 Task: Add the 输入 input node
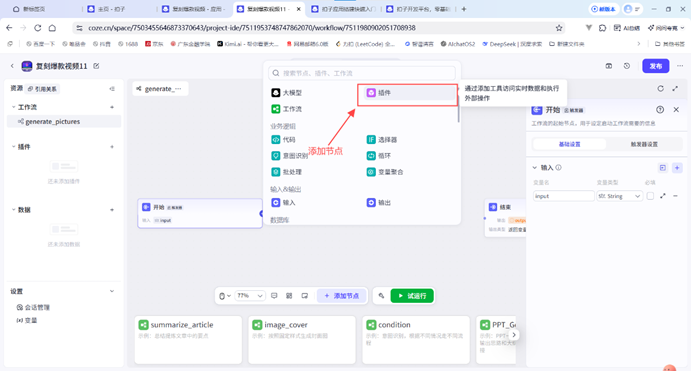tap(283, 203)
